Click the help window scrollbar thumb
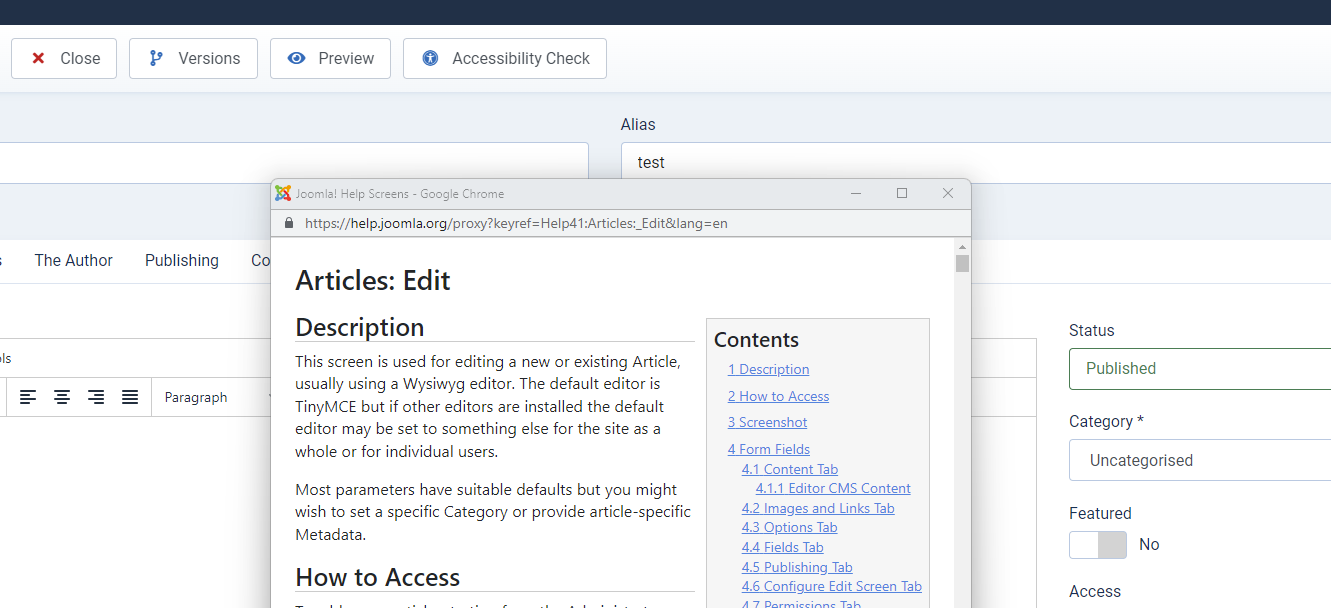The image size is (1331, 608). pos(962,263)
